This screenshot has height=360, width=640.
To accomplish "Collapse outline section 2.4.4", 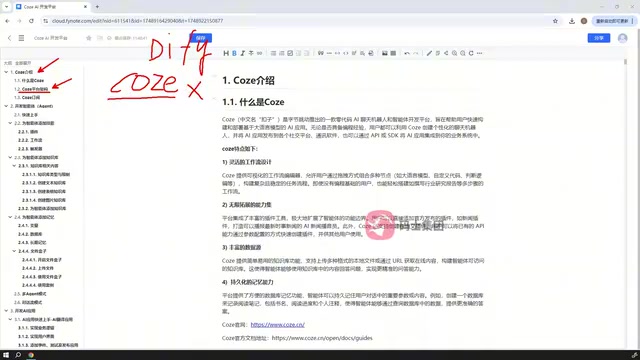I will click(14, 251).
